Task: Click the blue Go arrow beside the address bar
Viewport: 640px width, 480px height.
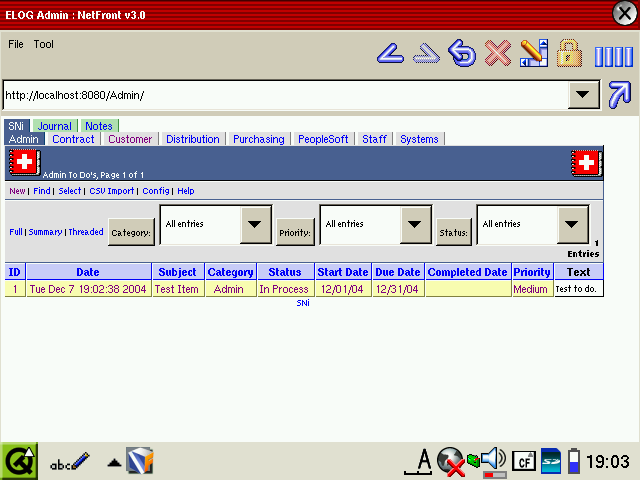Action: 620,95
